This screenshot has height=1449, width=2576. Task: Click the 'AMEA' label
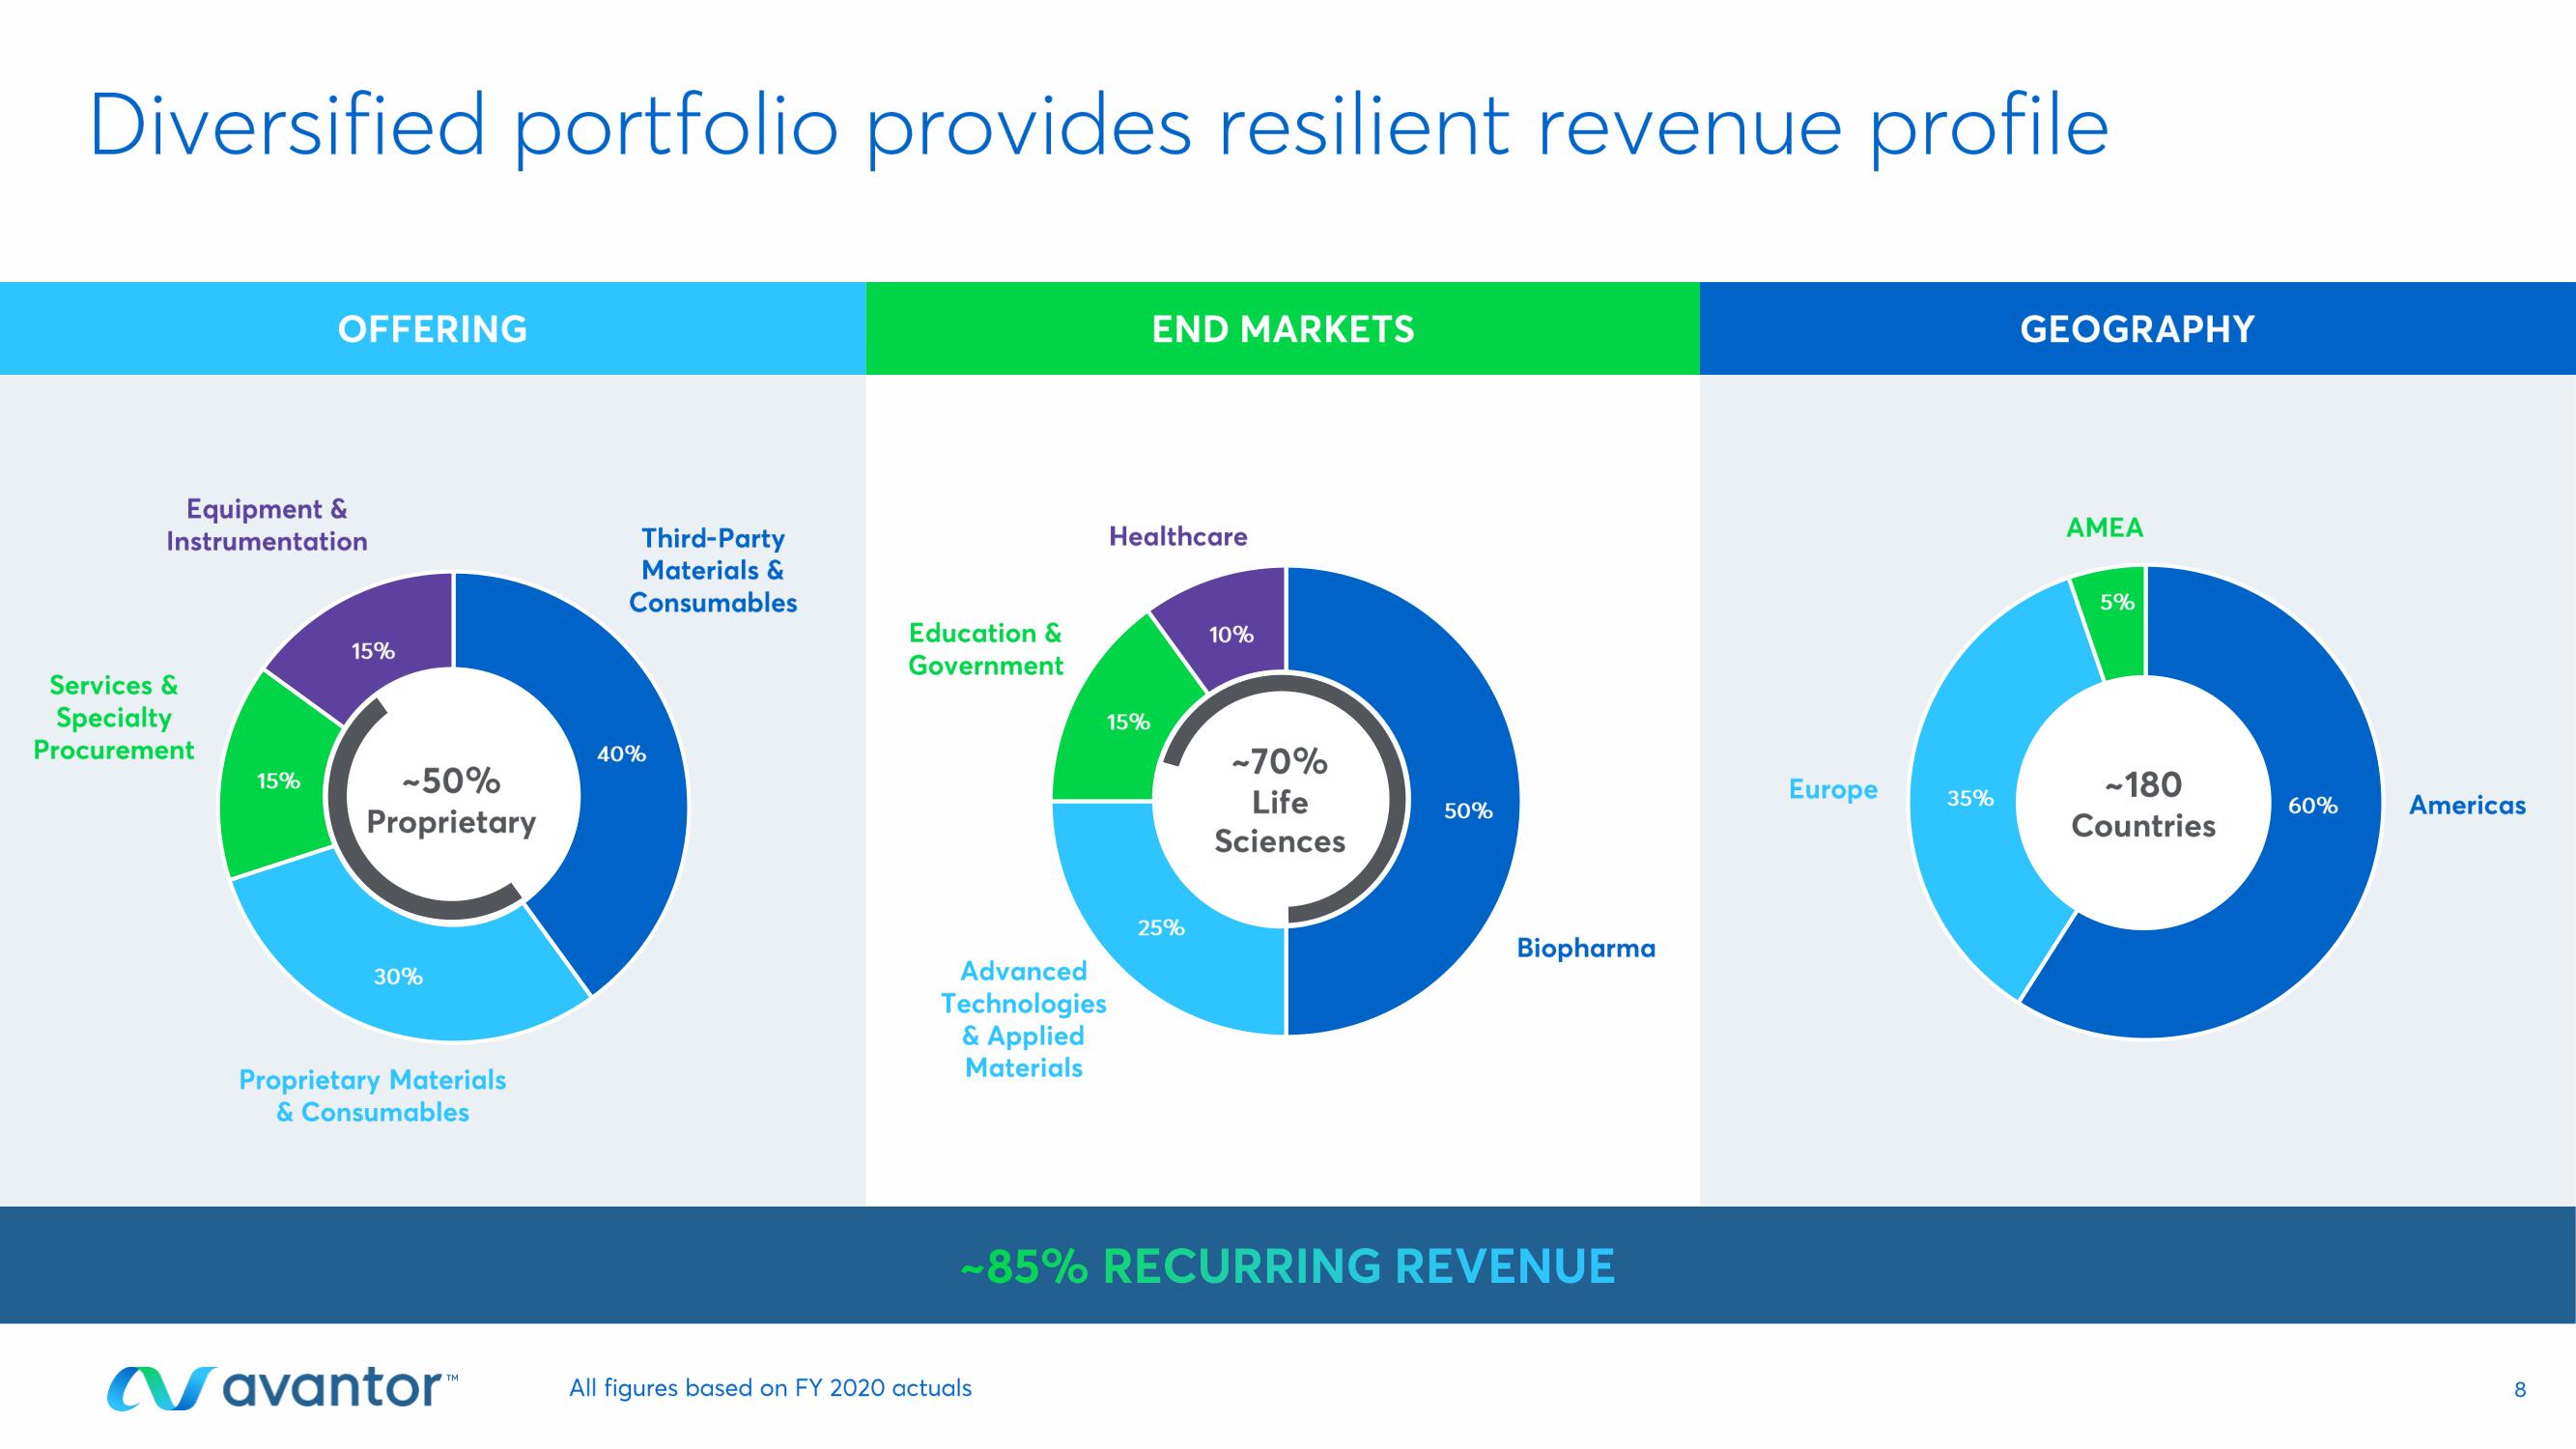point(2105,527)
